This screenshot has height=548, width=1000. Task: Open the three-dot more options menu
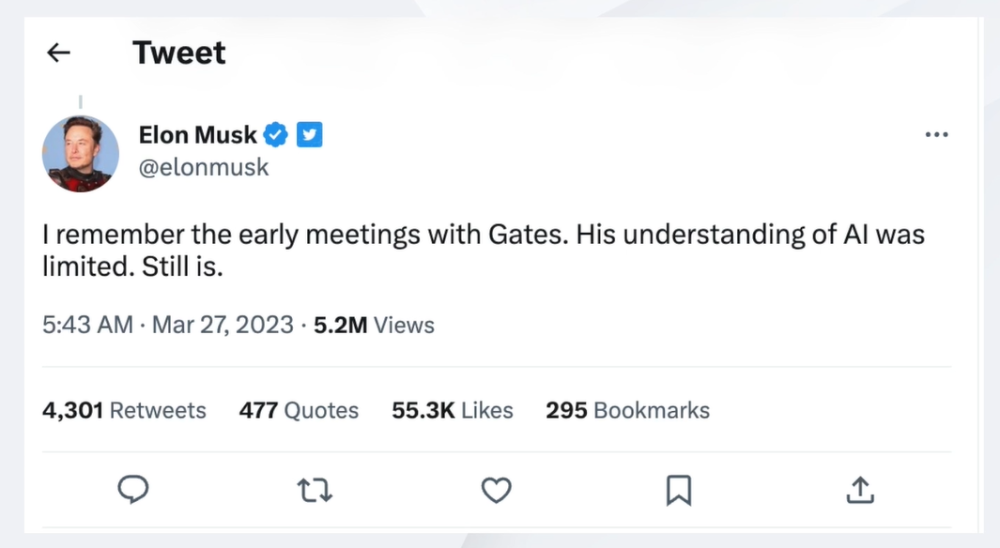click(x=936, y=135)
